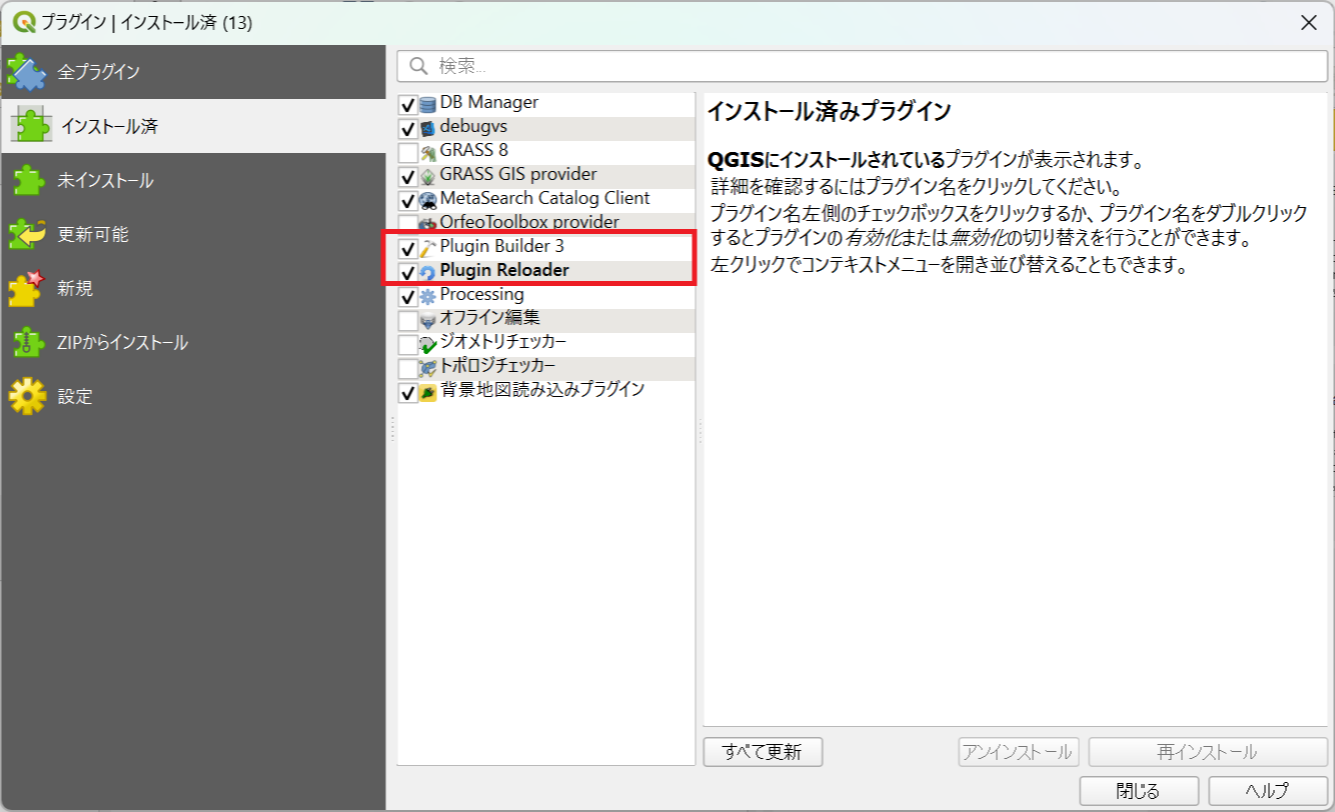Select the オフライン編集 entry
The height and width of the screenshot is (812, 1335).
490,319
